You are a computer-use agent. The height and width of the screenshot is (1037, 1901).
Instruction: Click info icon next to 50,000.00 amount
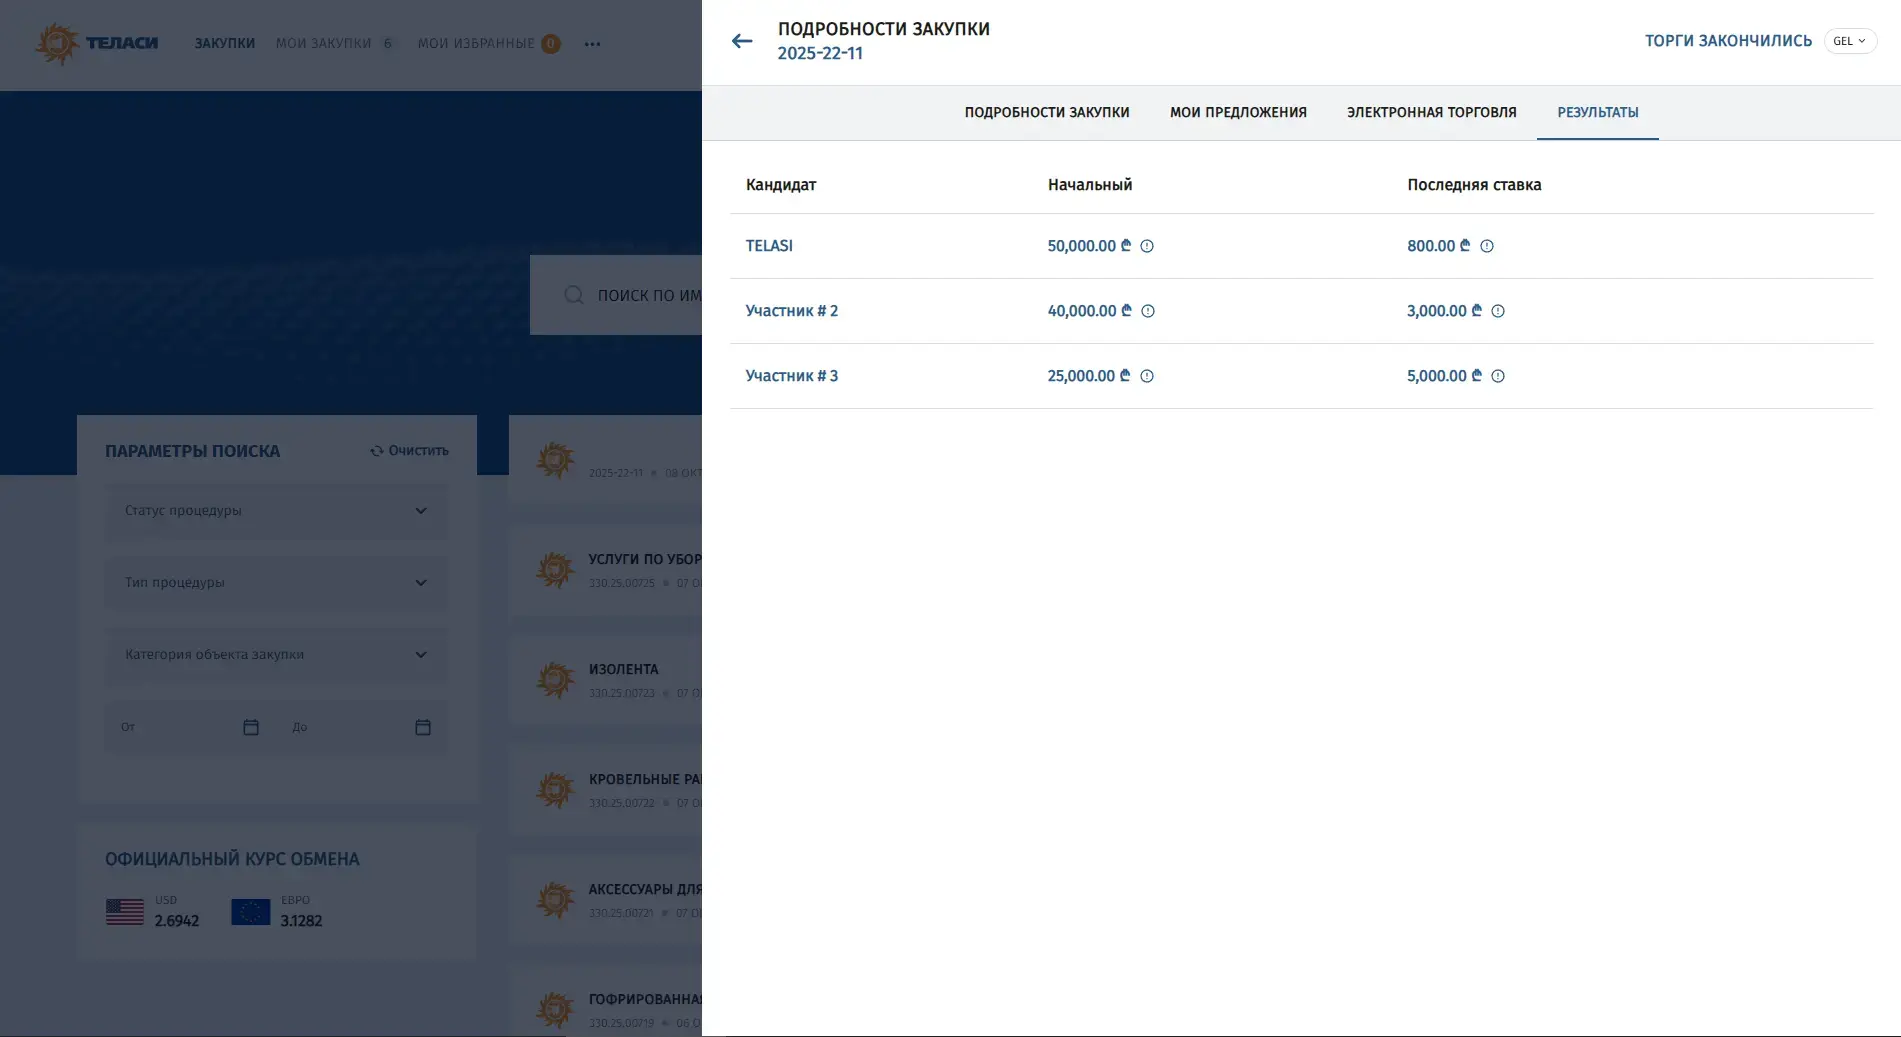click(1147, 246)
